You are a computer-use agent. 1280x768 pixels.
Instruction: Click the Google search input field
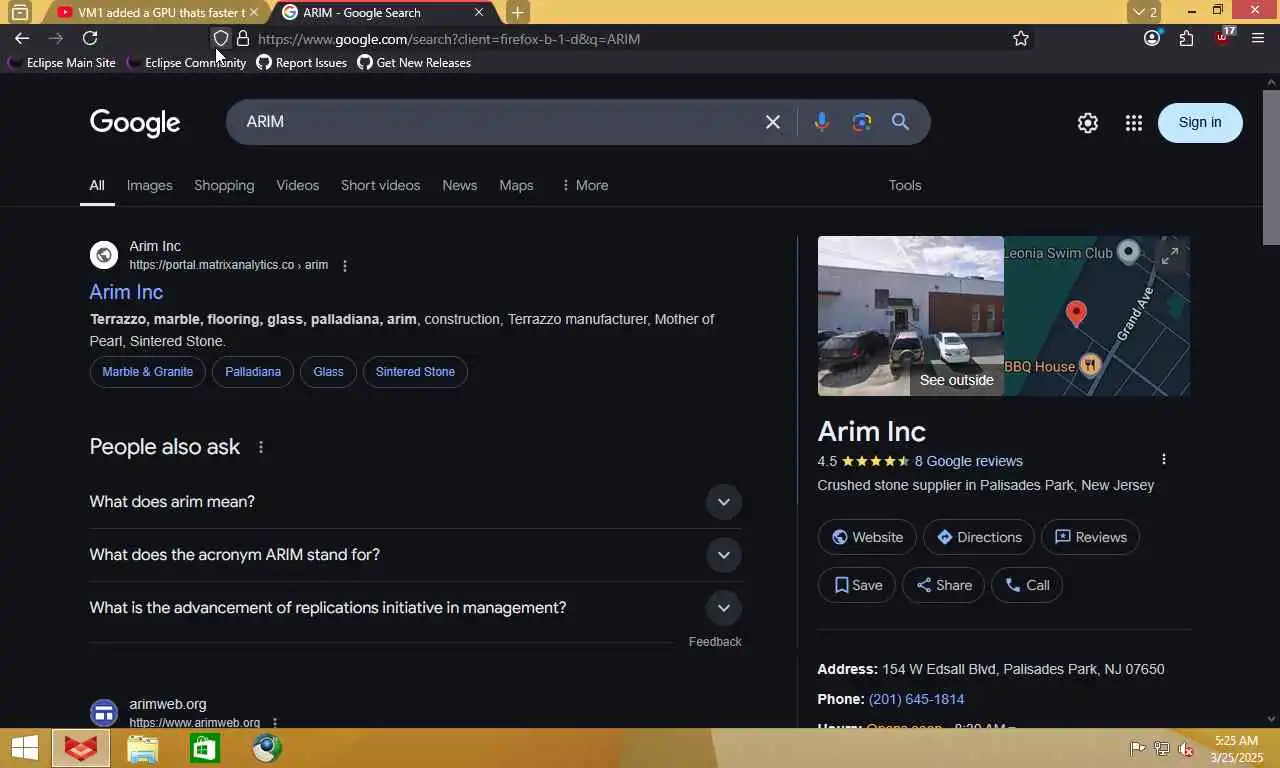tap(500, 122)
